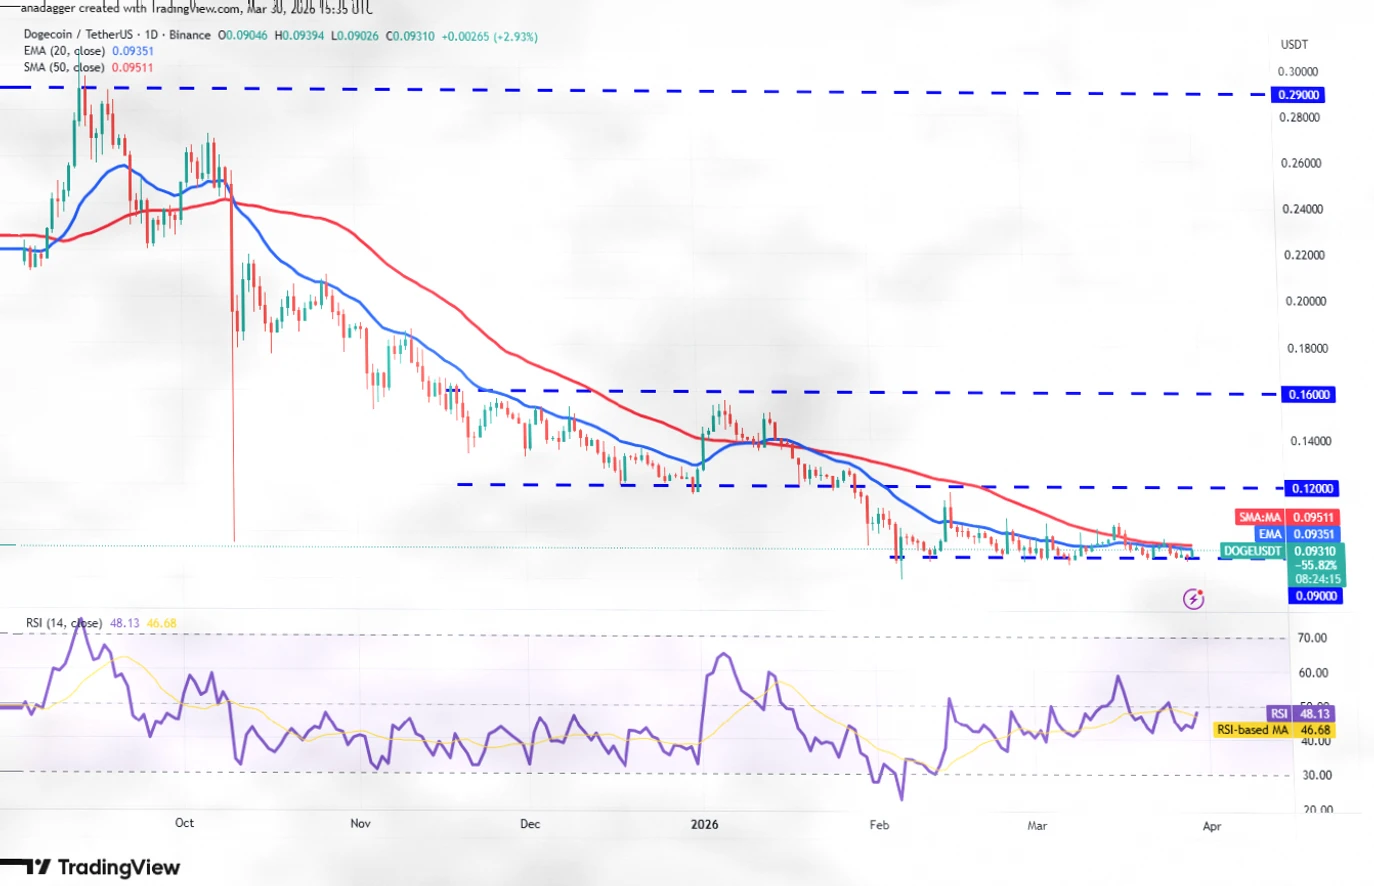Toggle the SMA (50, close) indicator legend
Viewport: 1374px width, 886px height.
tap(66, 67)
